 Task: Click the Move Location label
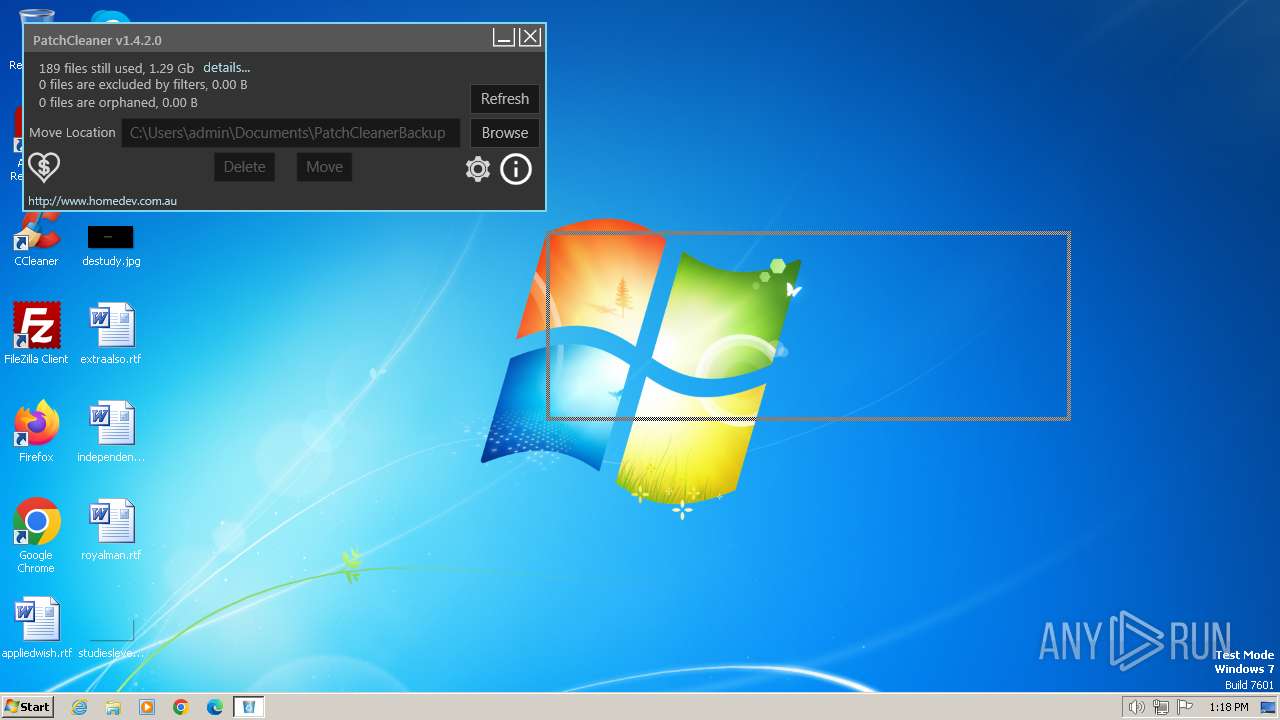72,133
